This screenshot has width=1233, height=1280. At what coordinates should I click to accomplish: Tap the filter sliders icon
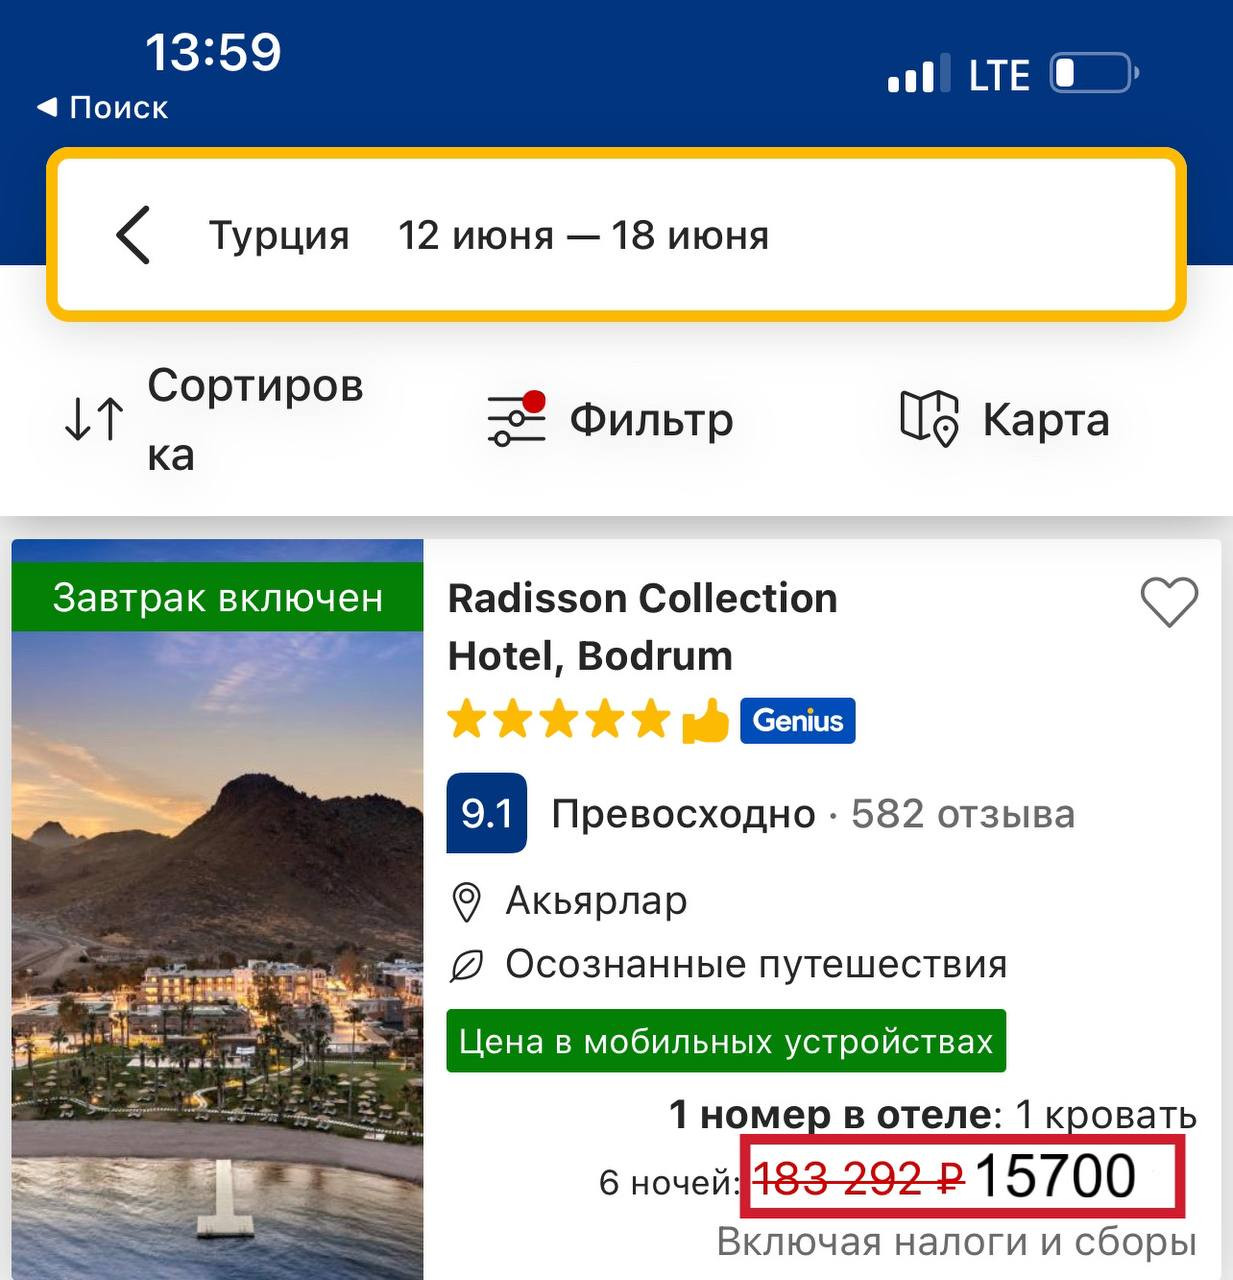[x=516, y=419]
